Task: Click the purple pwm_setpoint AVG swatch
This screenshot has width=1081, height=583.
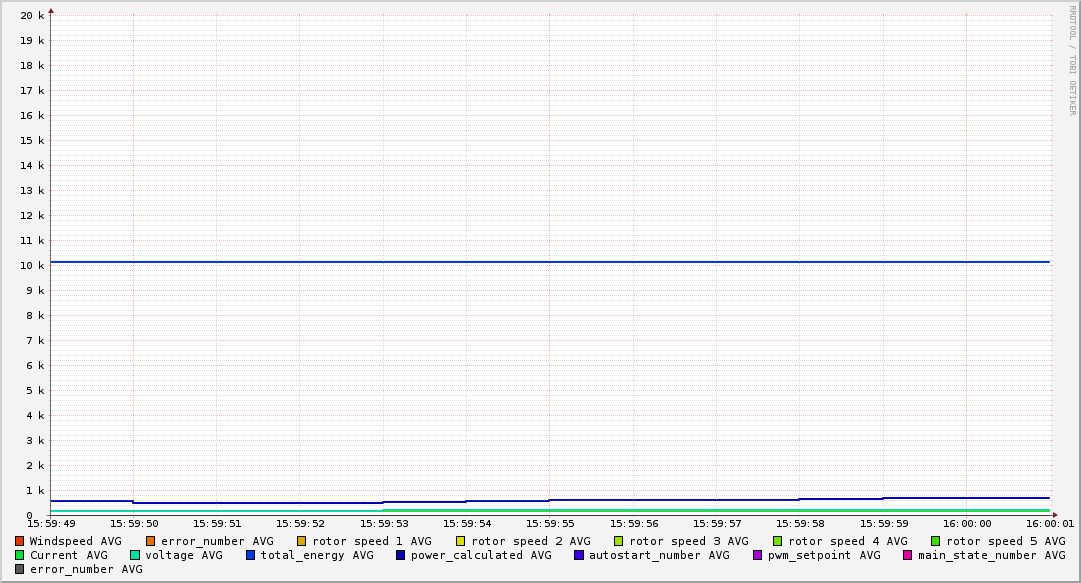Action: coord(758,555)
